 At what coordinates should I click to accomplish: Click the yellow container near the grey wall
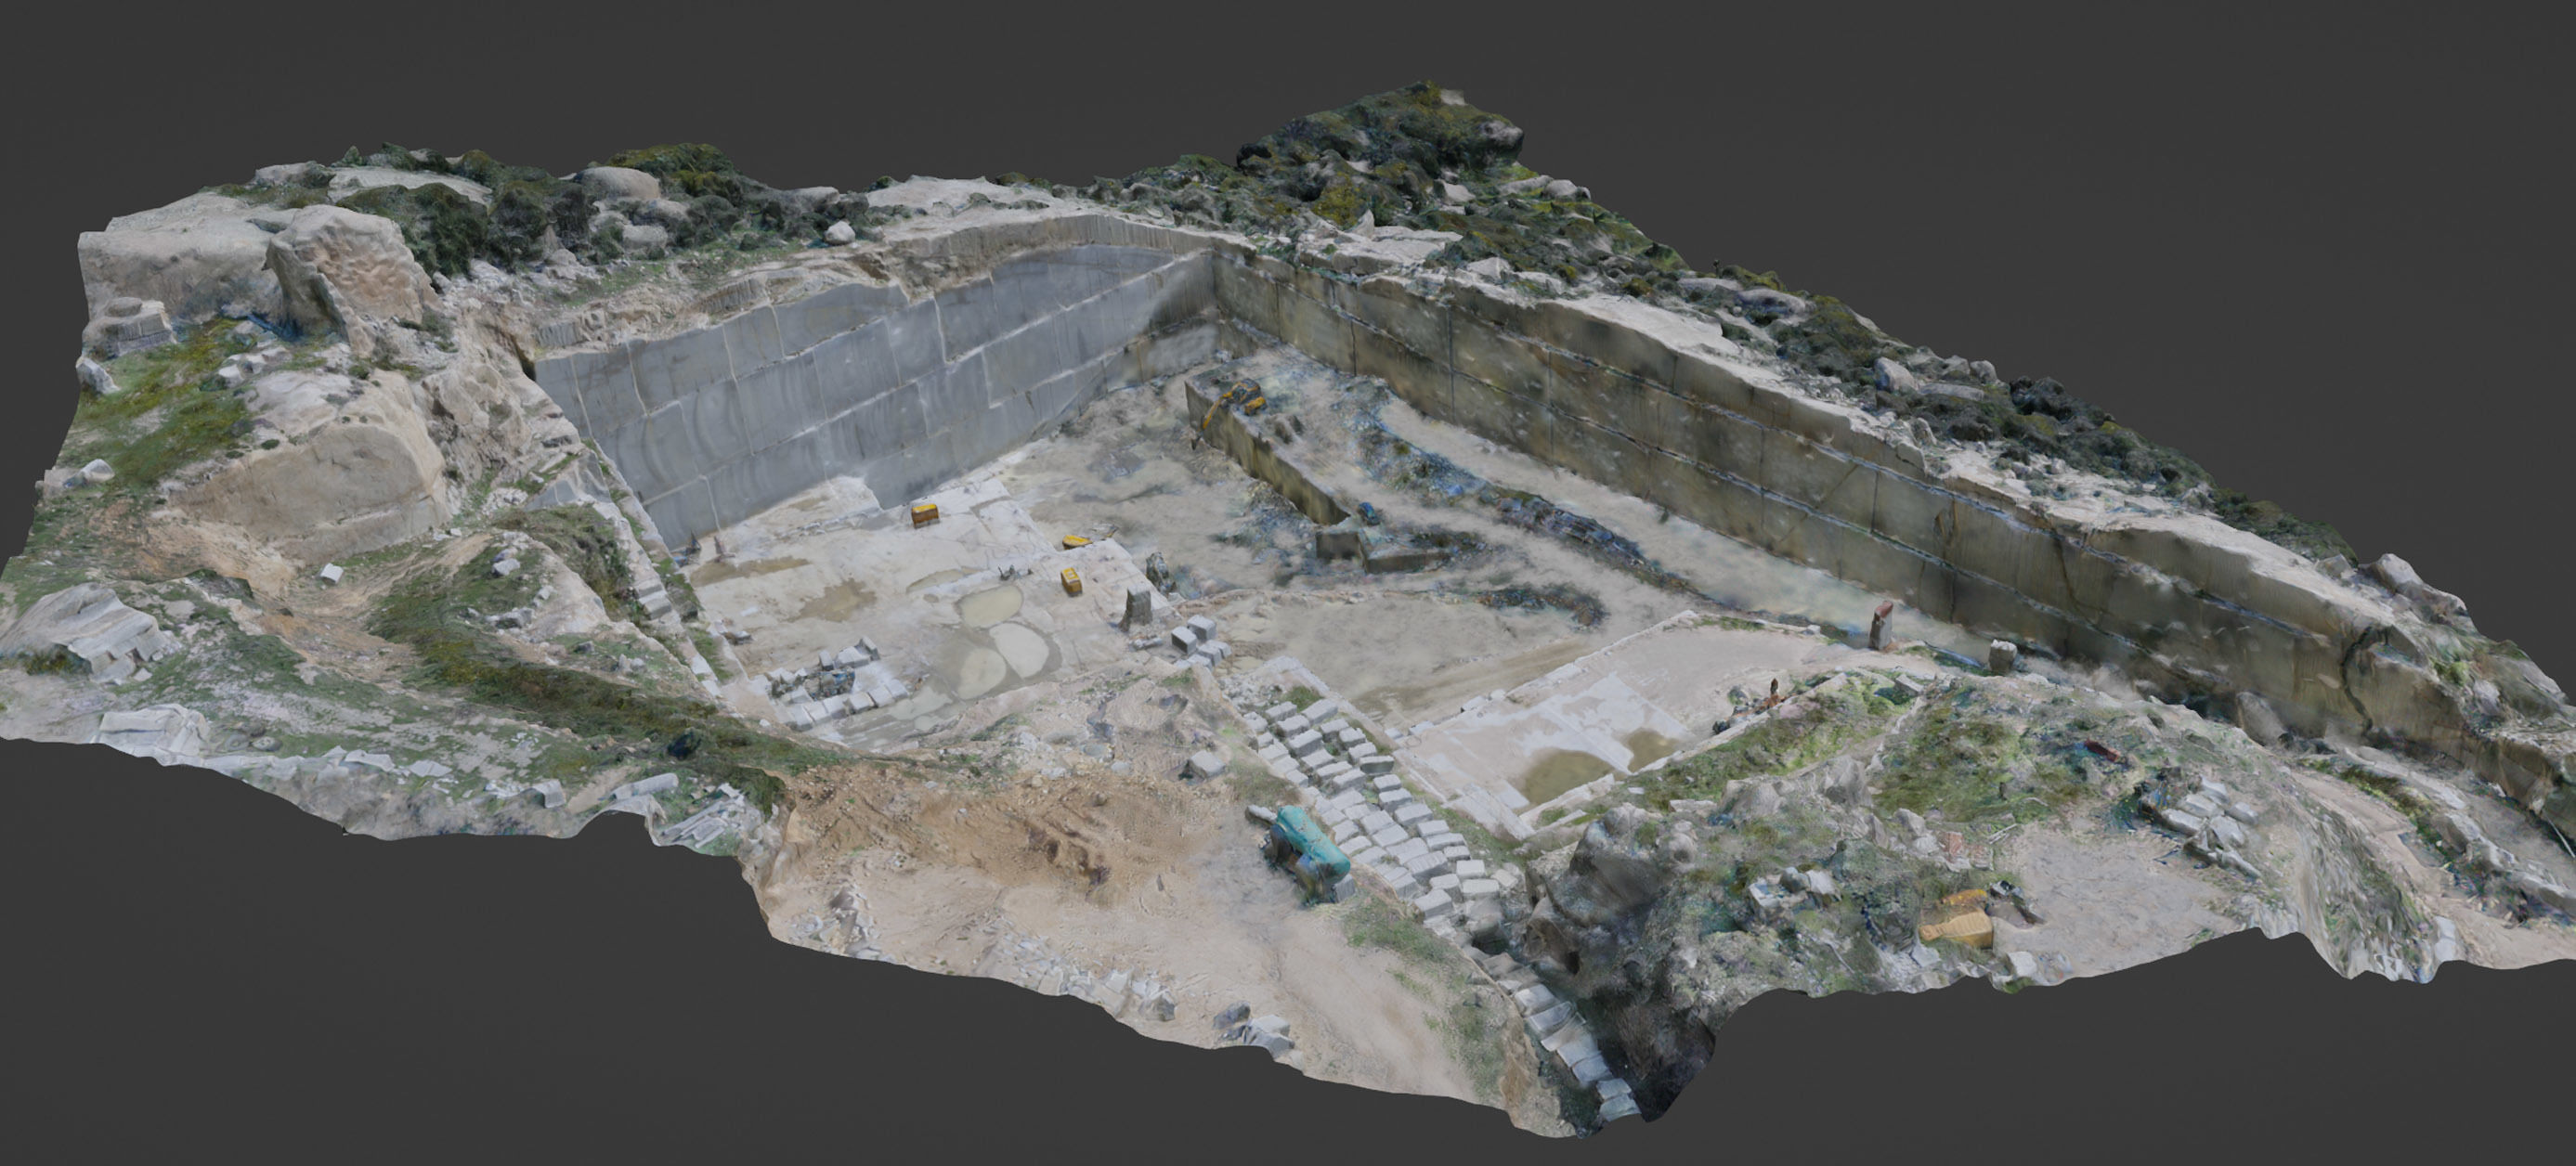[925, 516]
